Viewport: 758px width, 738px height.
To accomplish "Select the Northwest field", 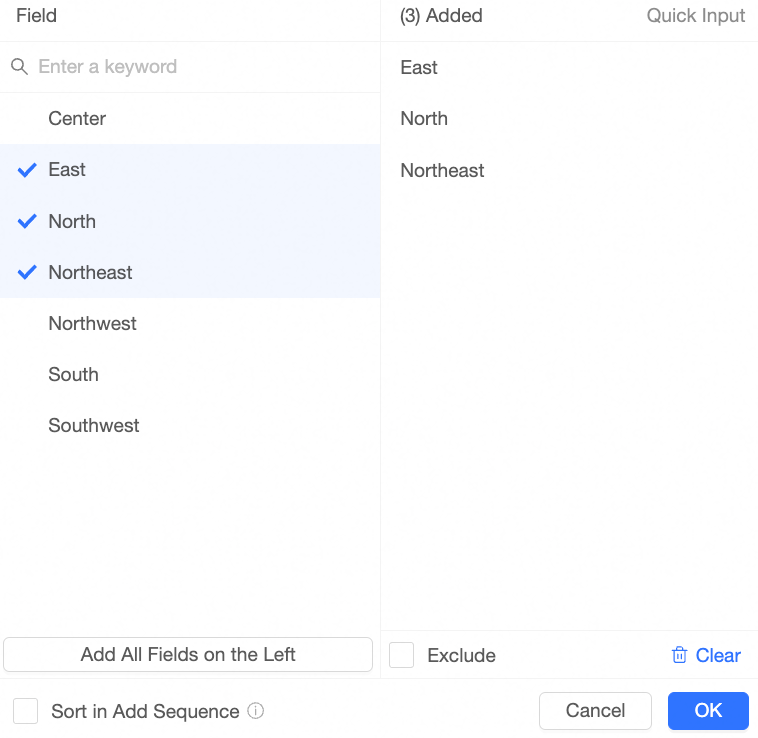I will pyautogui.click(x=92, y=323).
